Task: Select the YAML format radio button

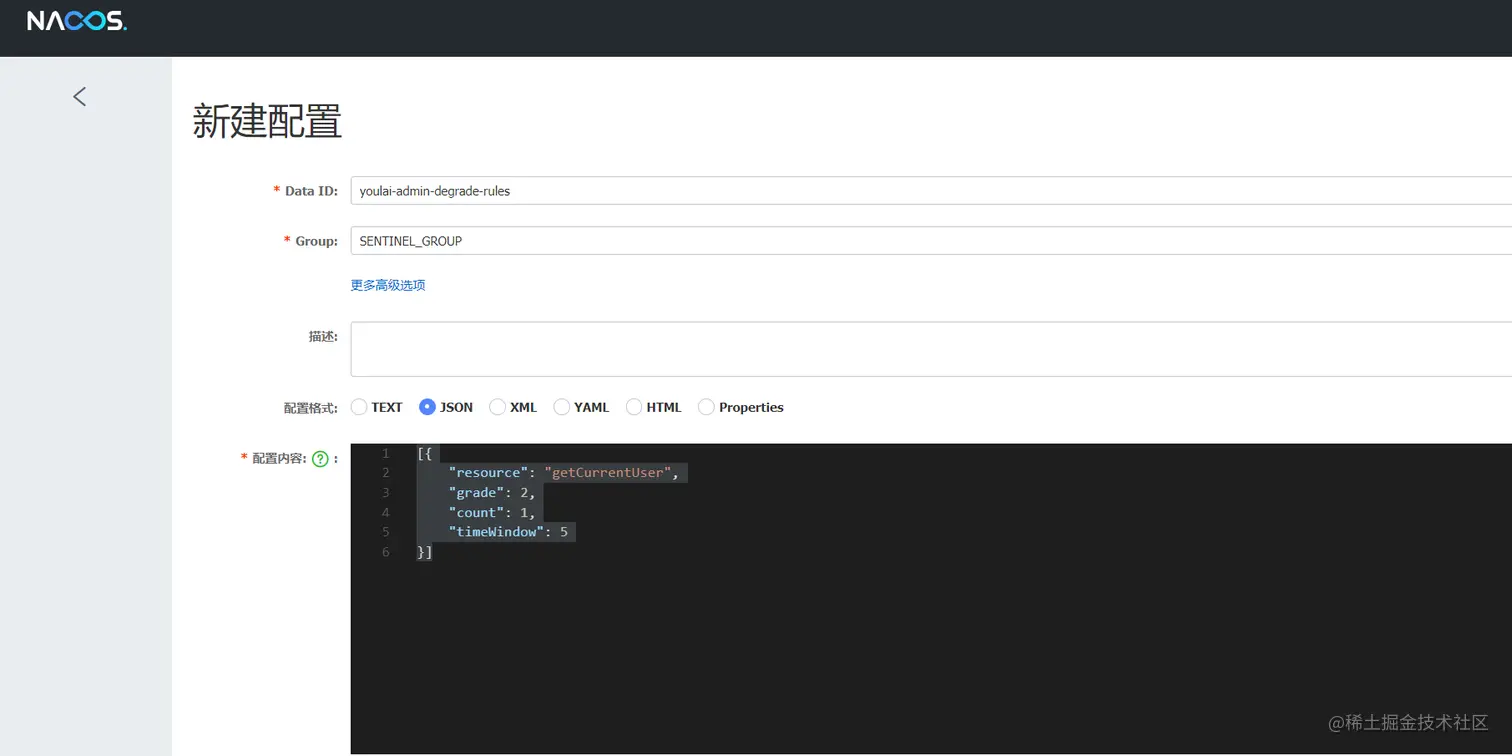Action: [x=562, y=407]
